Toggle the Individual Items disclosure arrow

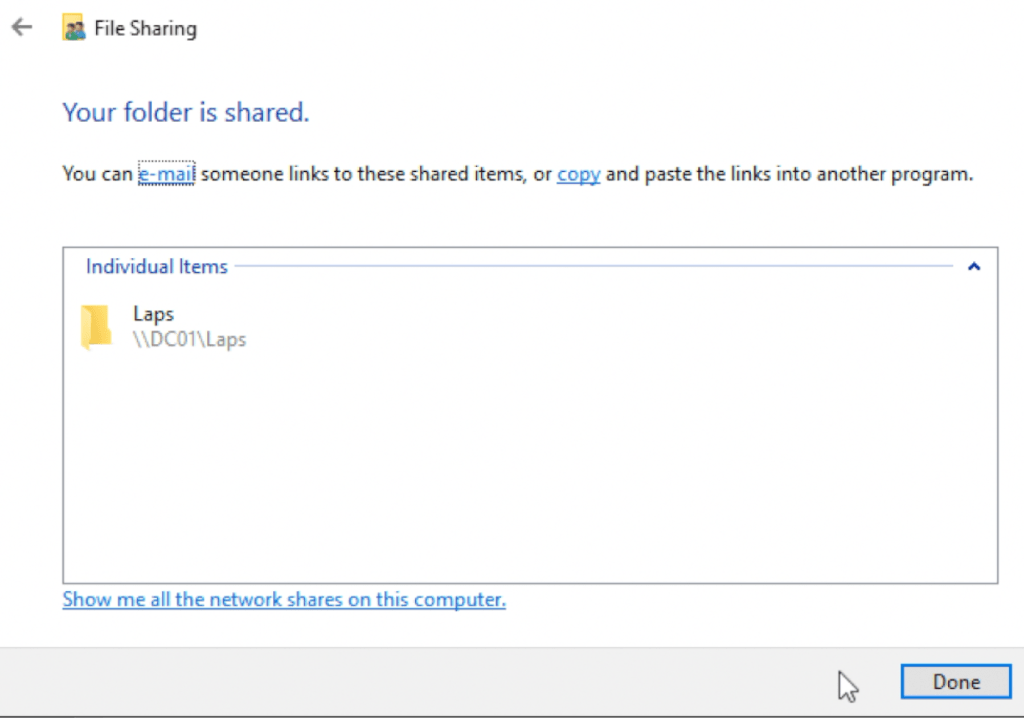coord(972,266)
